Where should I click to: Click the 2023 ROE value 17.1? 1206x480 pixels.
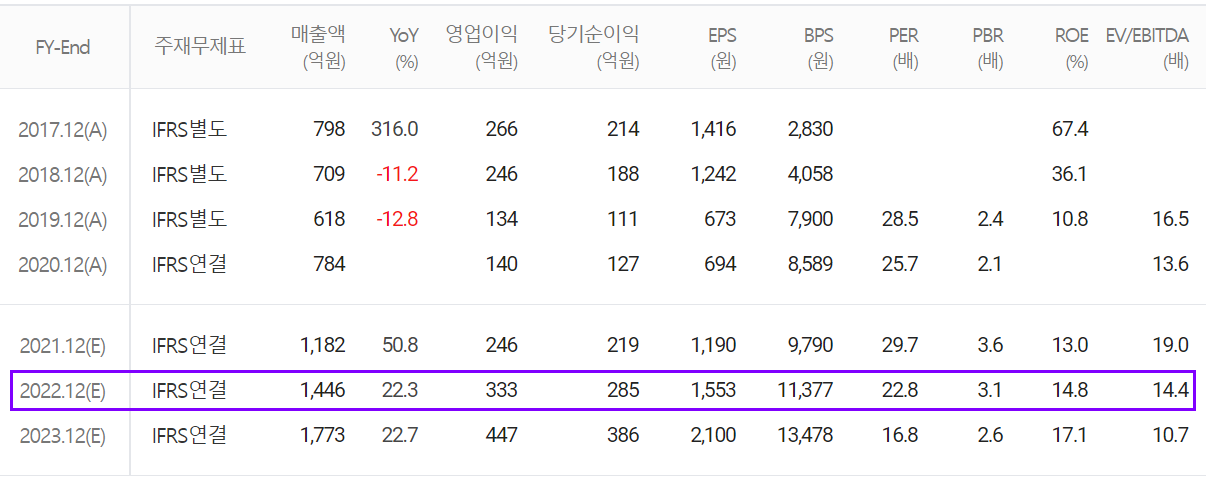(1070, 435)
